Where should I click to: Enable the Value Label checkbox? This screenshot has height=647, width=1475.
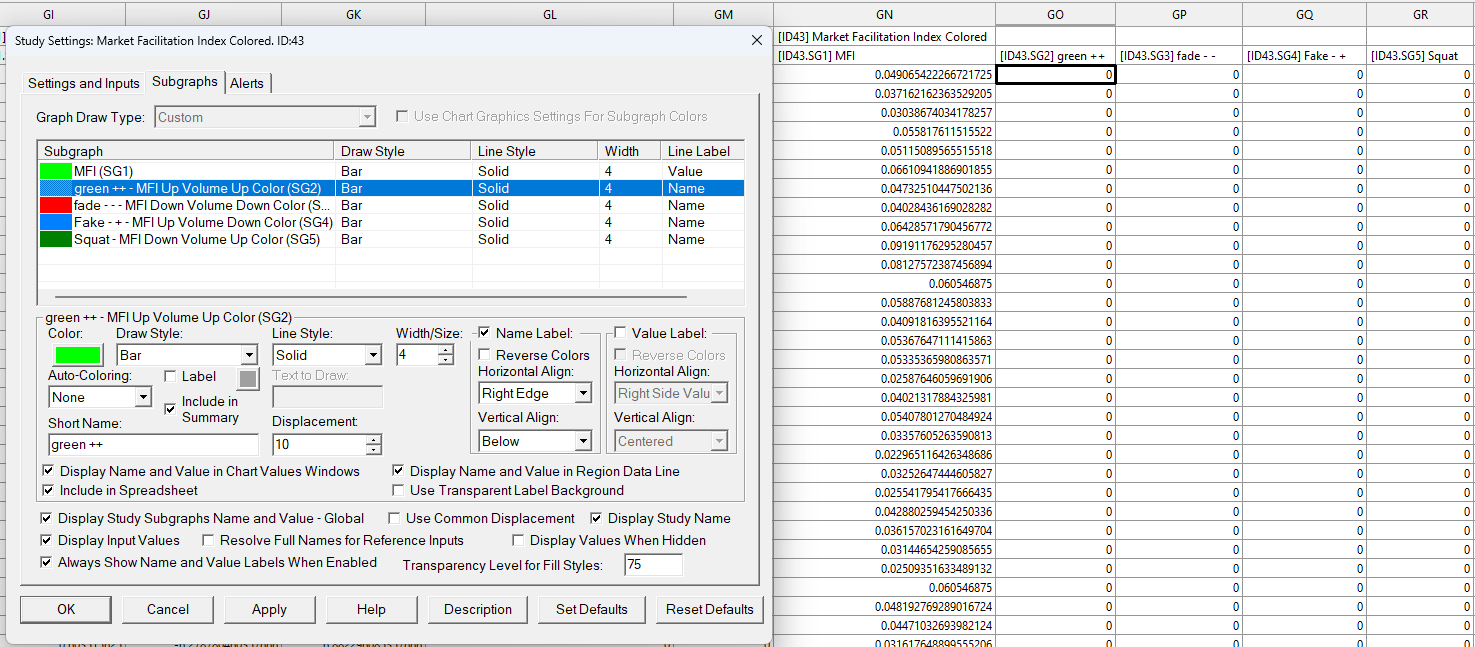(x=620, y=333)
